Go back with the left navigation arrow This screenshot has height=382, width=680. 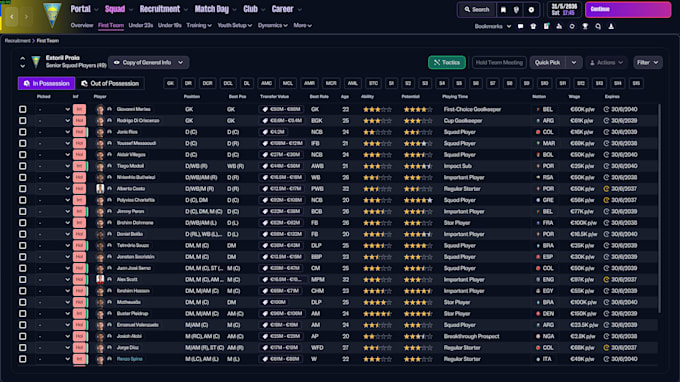pos(12,17)
